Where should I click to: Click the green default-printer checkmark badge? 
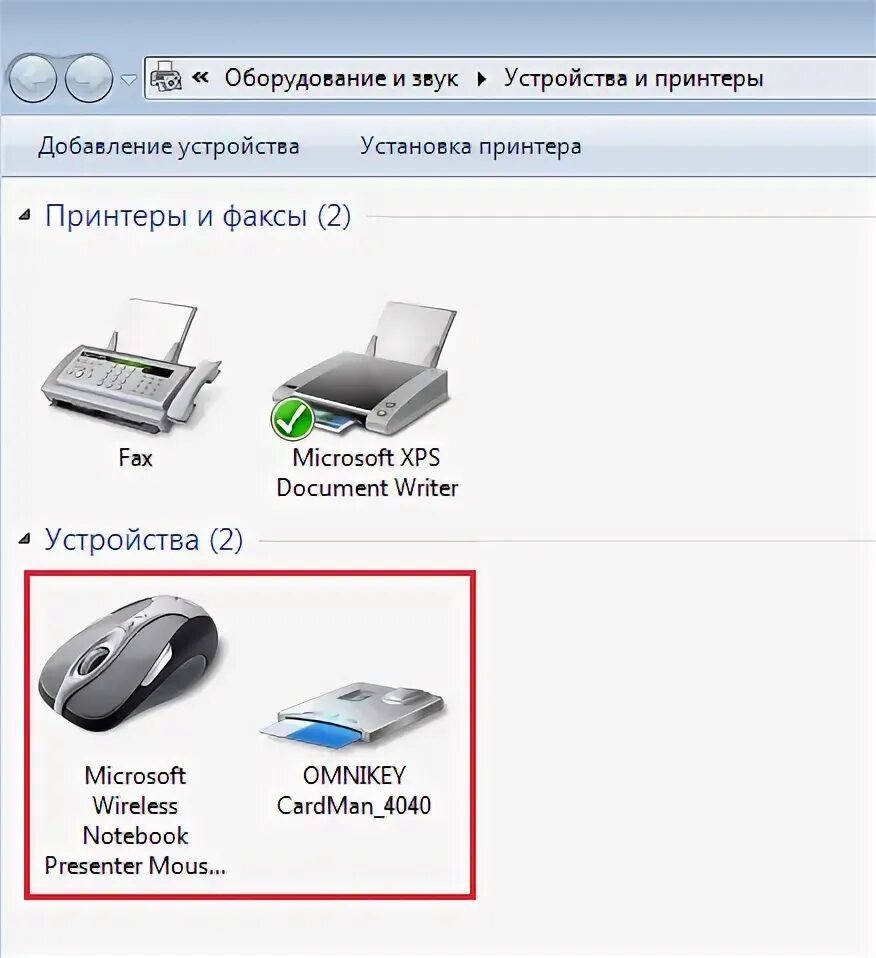point(293,419)
